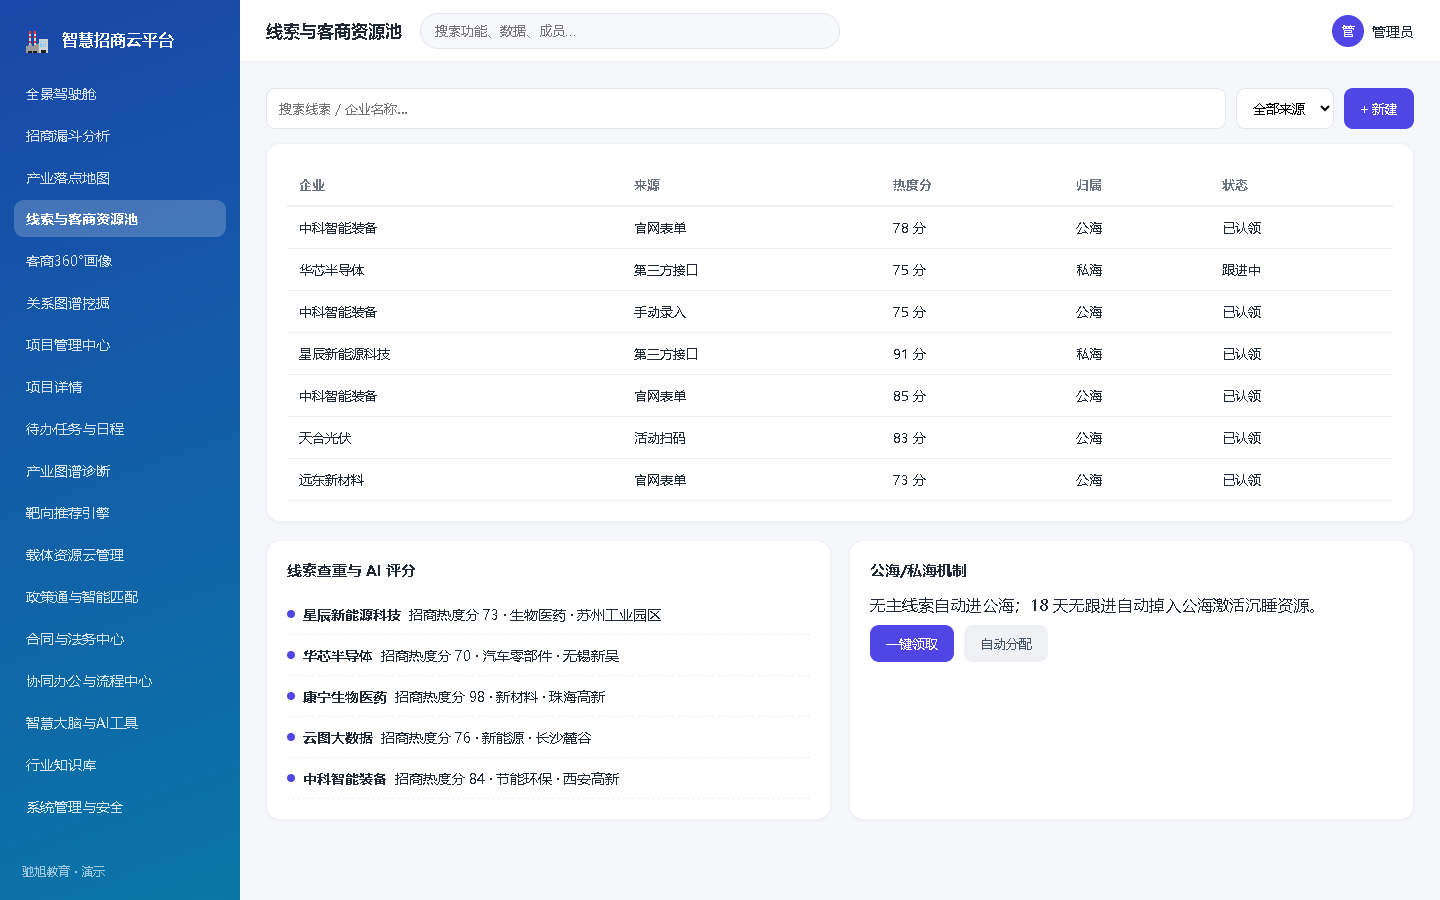Click the 企业 column header
The height and width of the screenshot is (900, 1440).
coord(312,185)
